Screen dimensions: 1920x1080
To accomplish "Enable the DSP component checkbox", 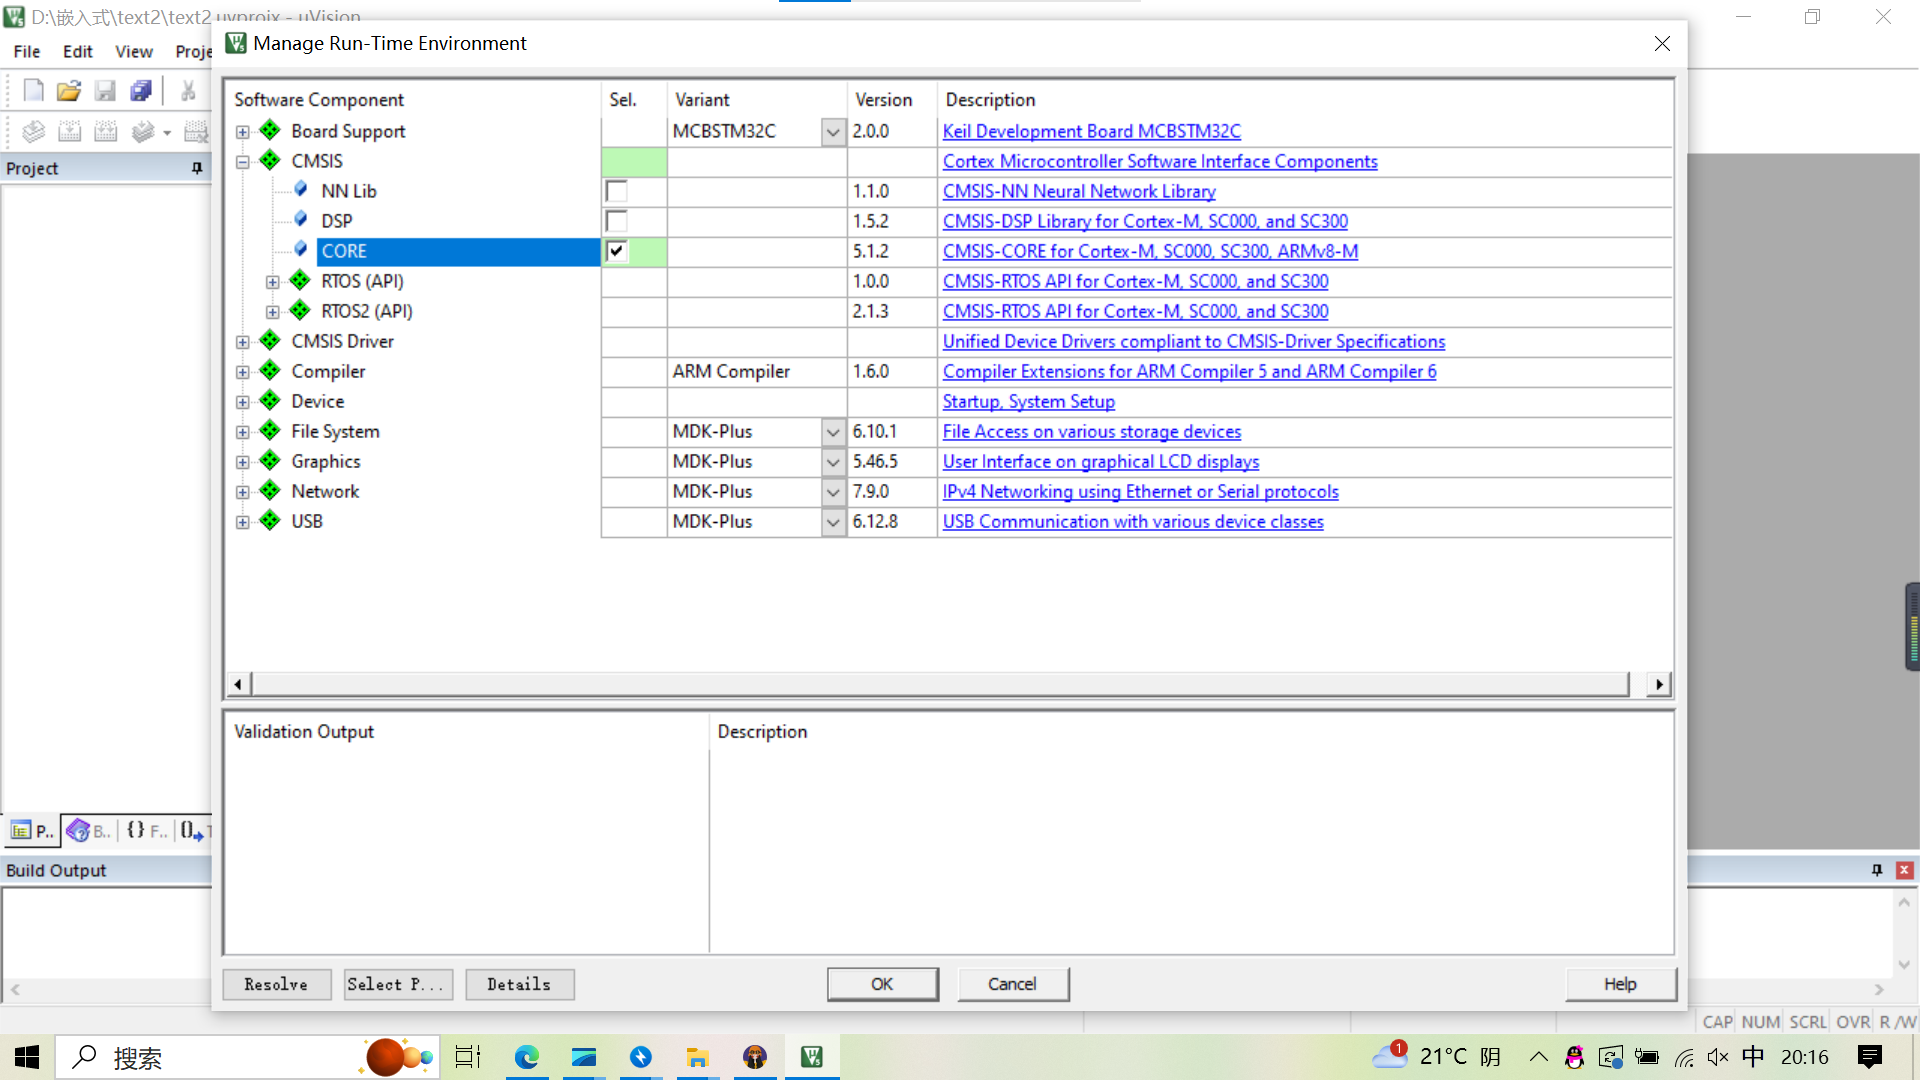I will (616, 220).
